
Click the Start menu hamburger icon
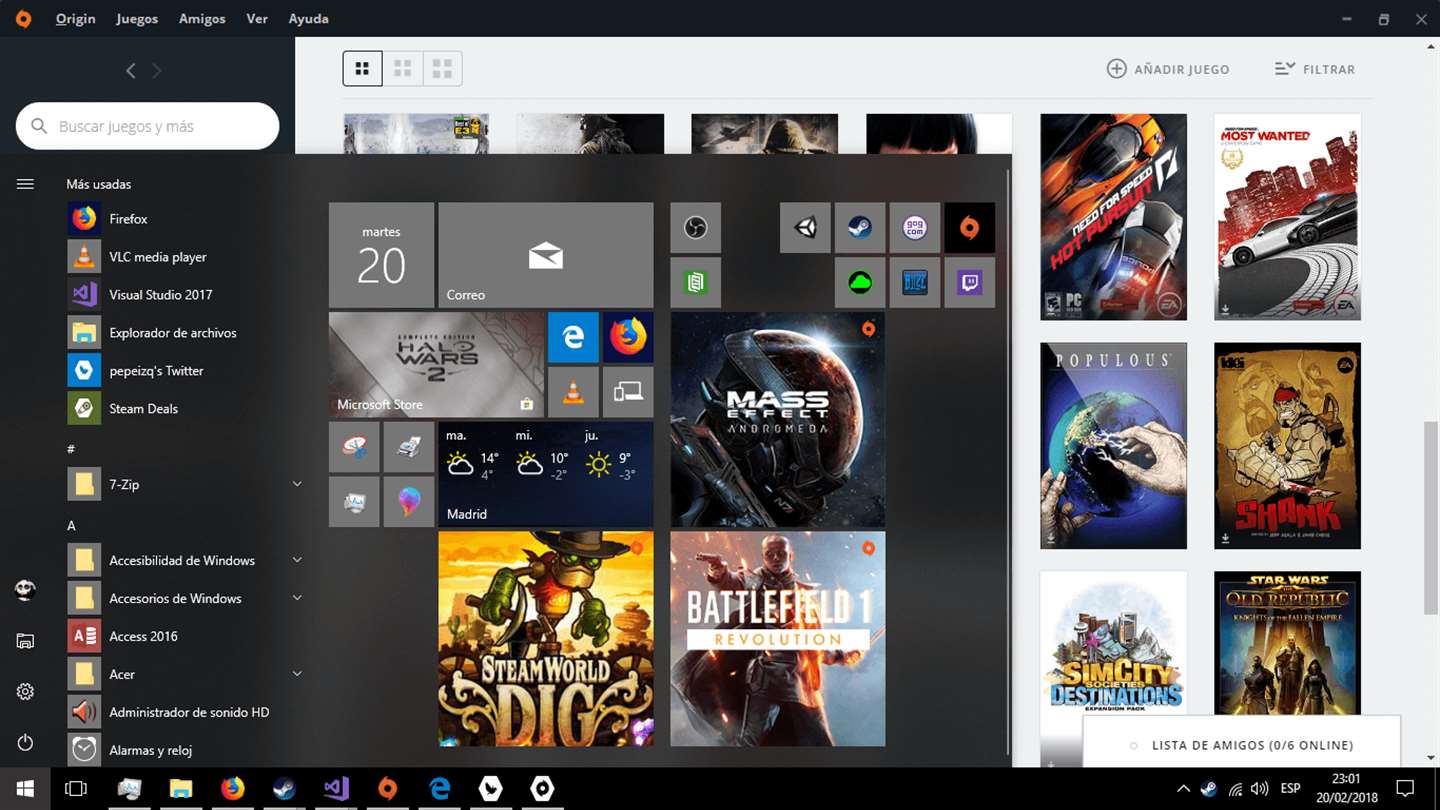[x=25, y=184]
